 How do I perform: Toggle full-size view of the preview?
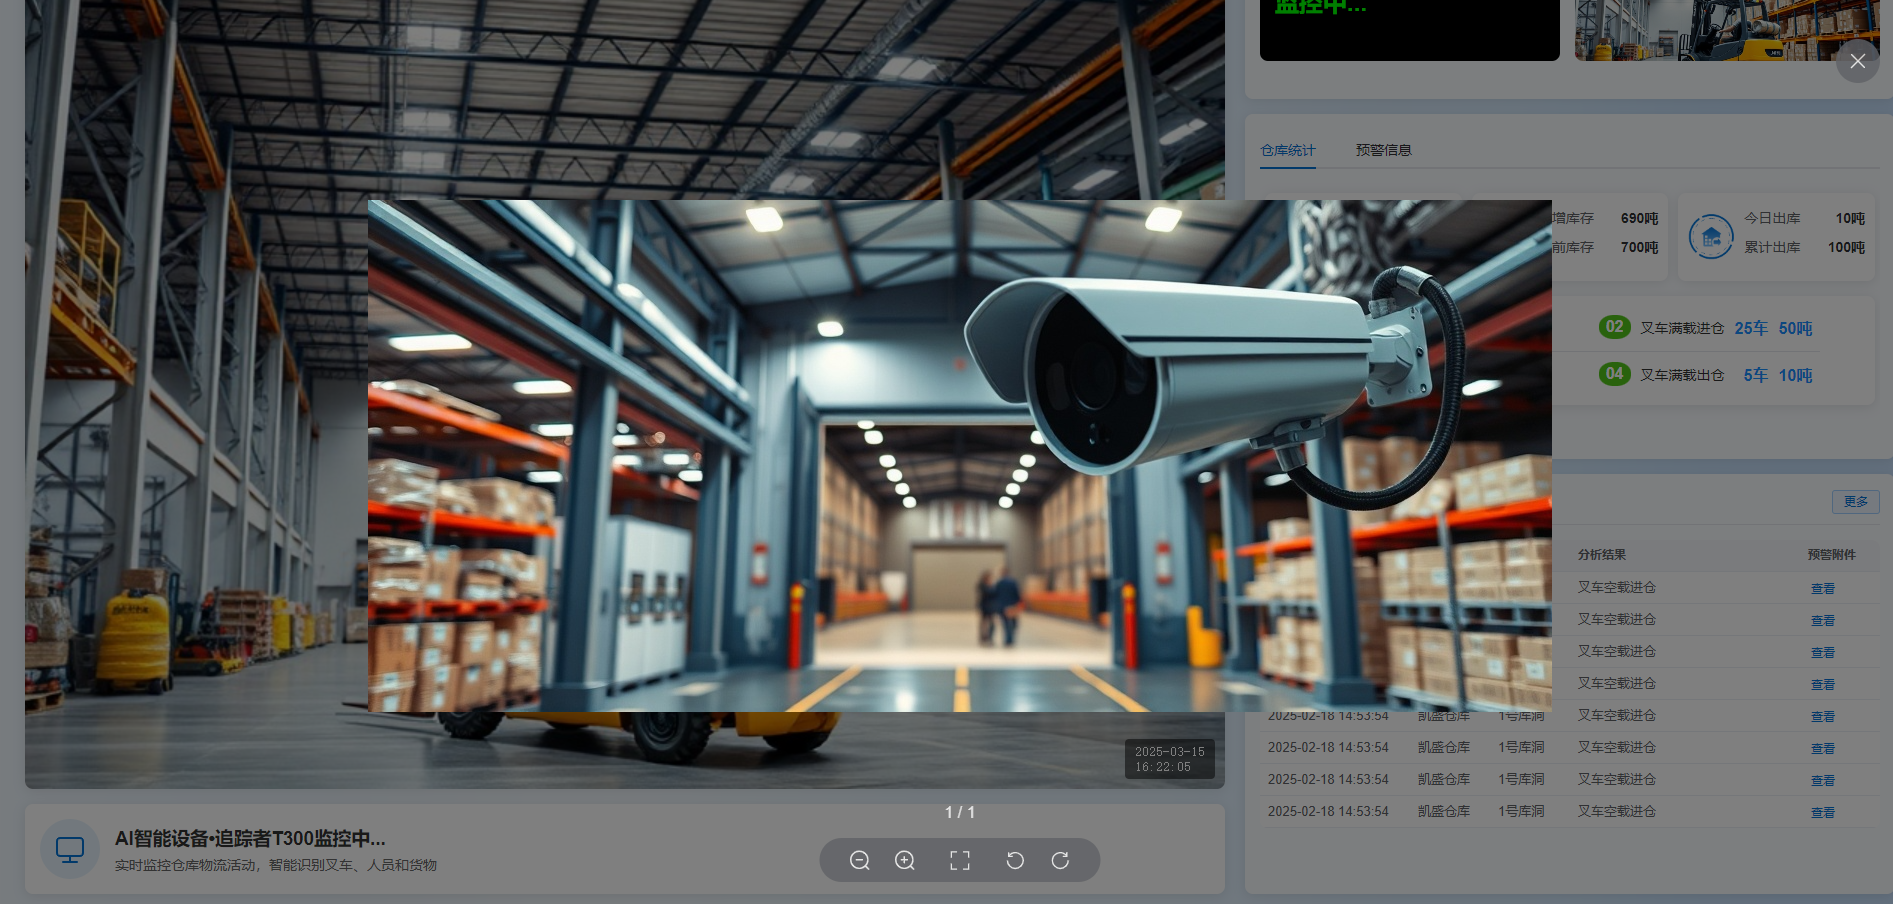click(x=960, y=860)
